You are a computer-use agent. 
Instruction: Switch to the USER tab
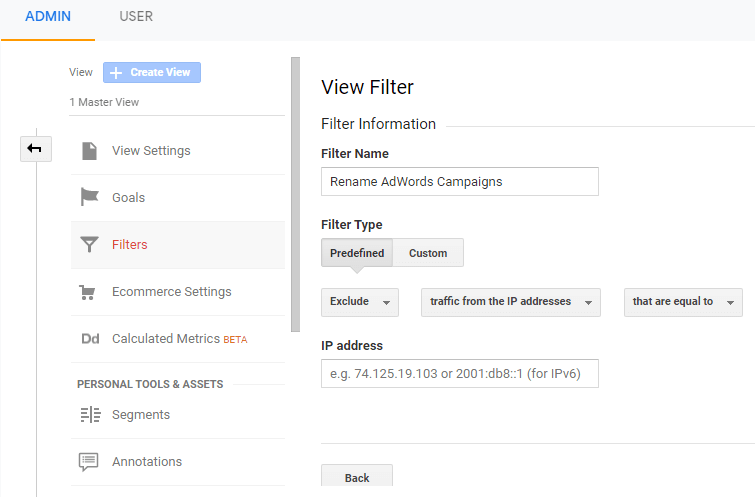pyautogui.click(x=136, y=17)
